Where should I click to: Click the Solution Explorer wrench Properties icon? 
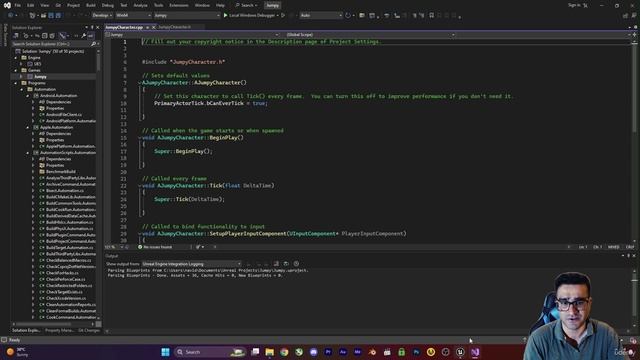coord(84,36)
